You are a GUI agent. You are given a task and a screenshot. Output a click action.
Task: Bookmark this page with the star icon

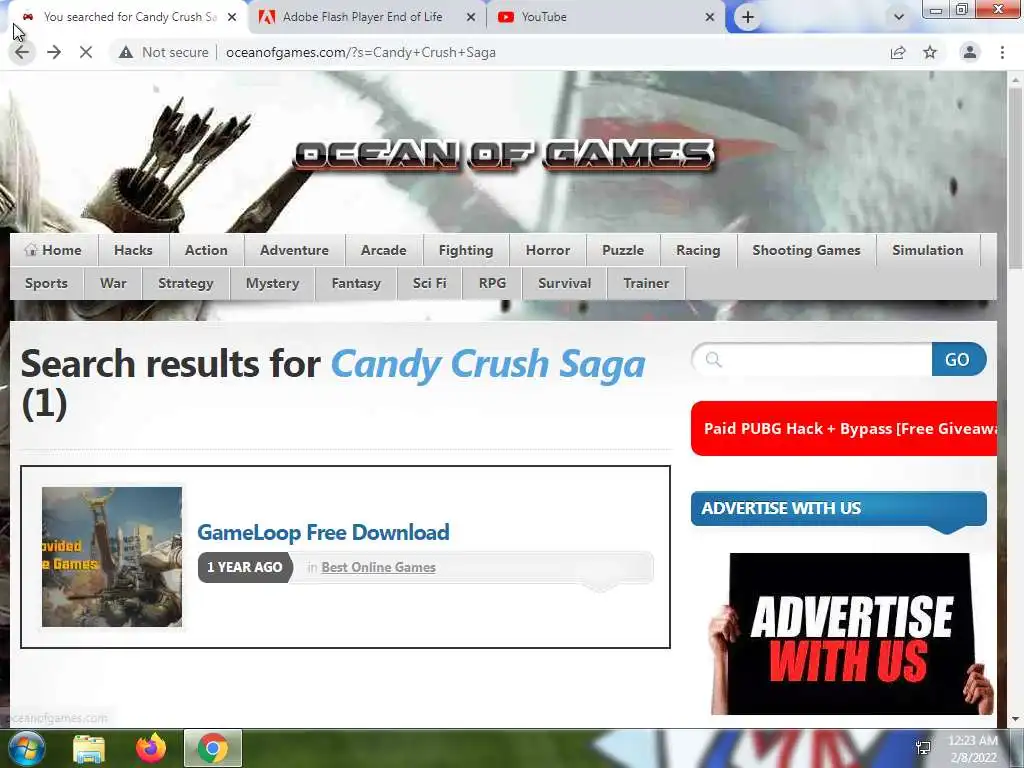[x=930, y=52]
